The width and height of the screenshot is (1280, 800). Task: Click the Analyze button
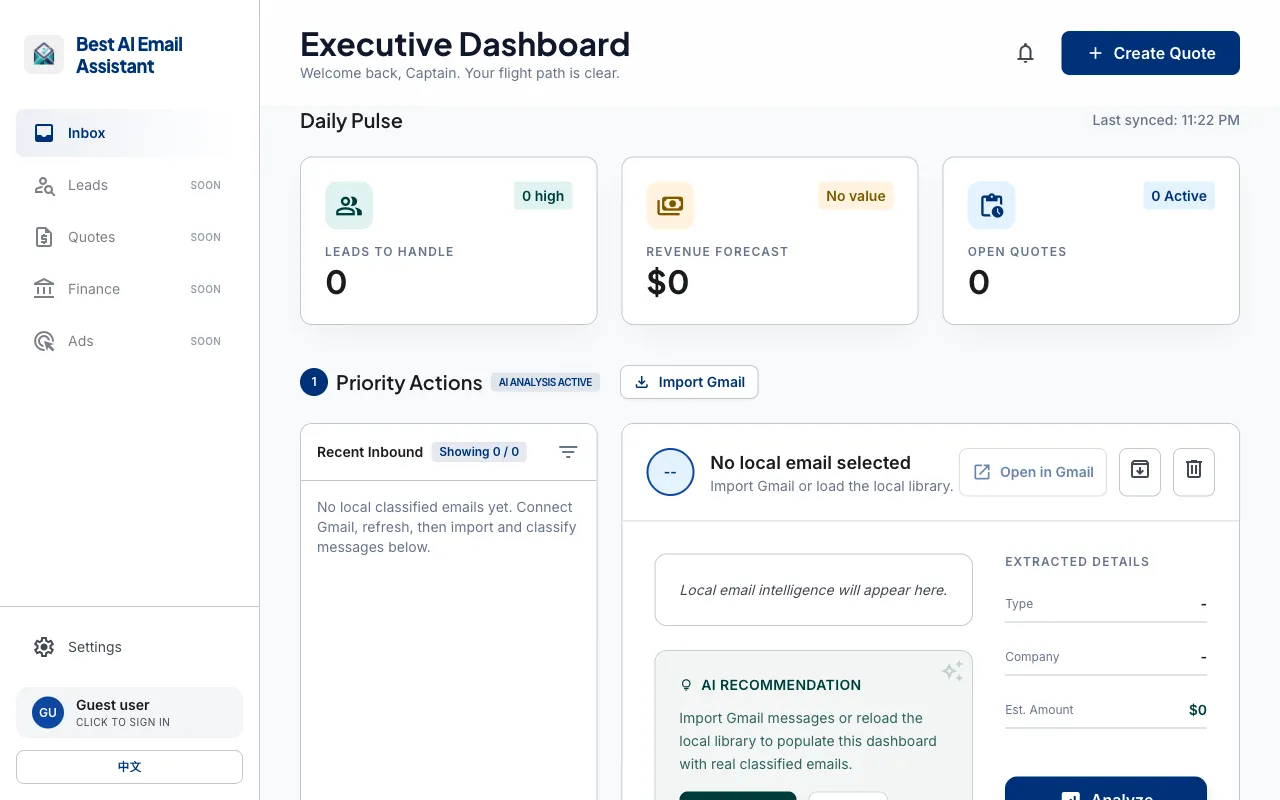tap(1106, 790)
